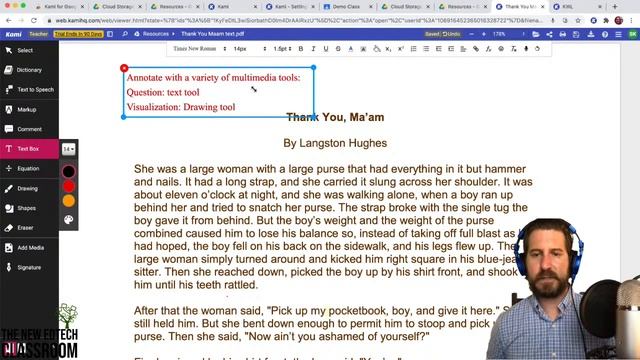Delete text box with red X handle

[x=124, y=68]
